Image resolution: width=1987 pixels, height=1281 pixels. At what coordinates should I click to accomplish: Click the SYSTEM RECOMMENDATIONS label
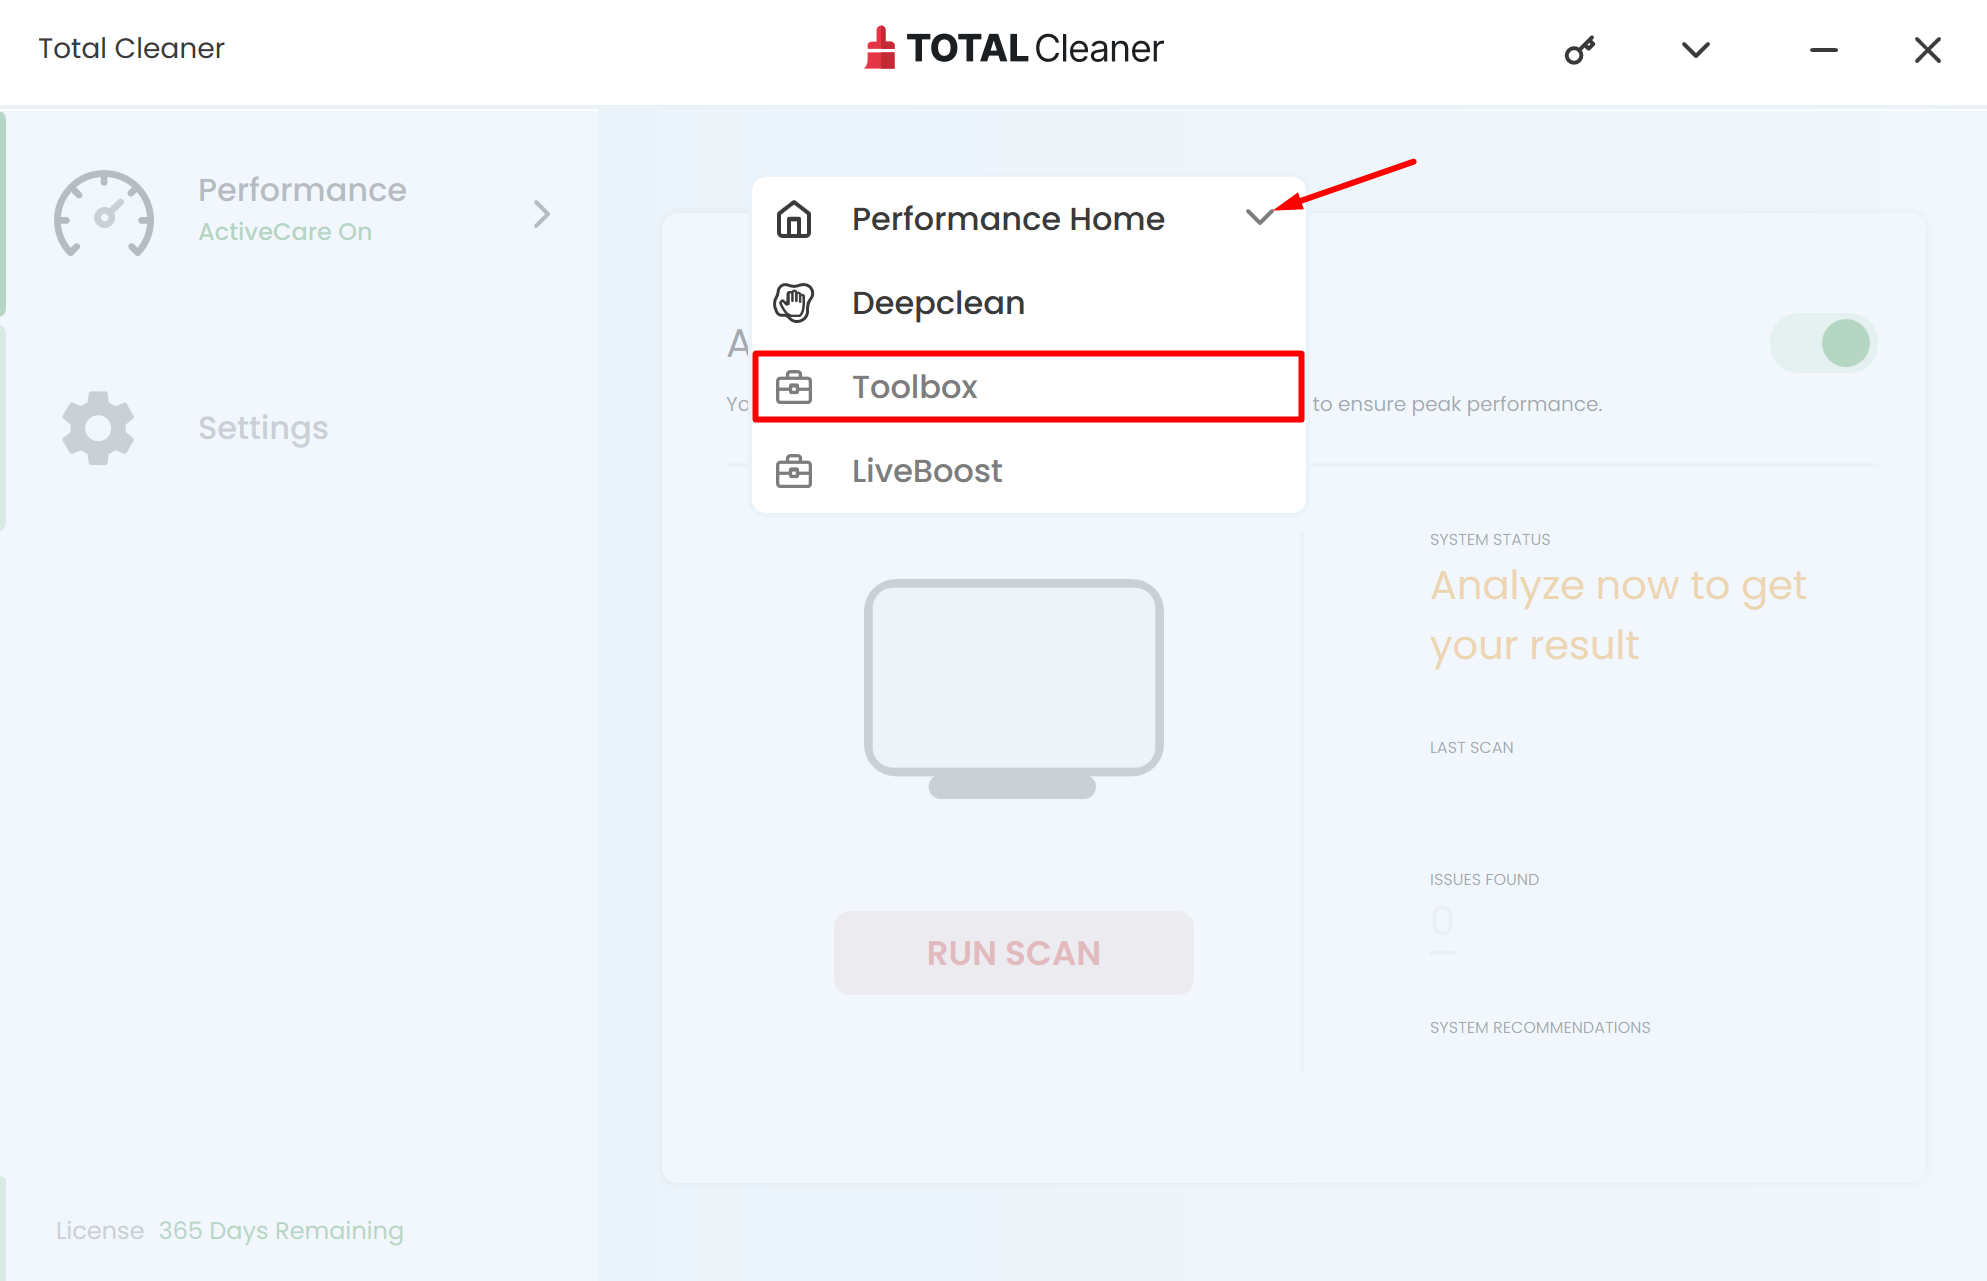point(1540,1028)
